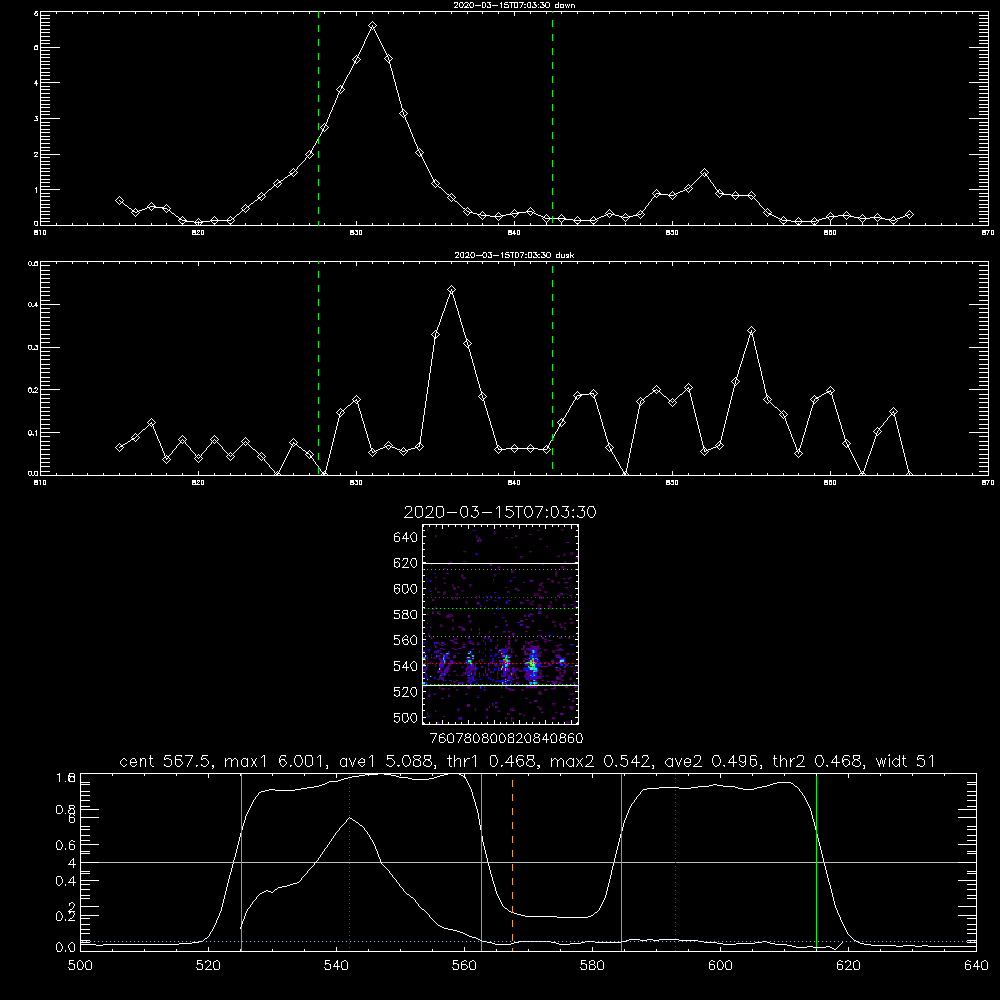
Task: Click the green solid line at 525 in bottom plot
Action: pos(241,861)
